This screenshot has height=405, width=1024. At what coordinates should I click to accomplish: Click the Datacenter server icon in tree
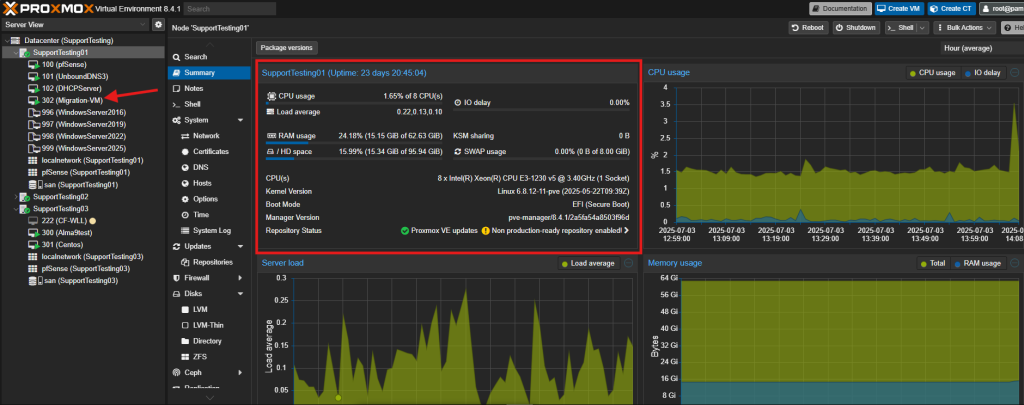click(x=16, y=40)
